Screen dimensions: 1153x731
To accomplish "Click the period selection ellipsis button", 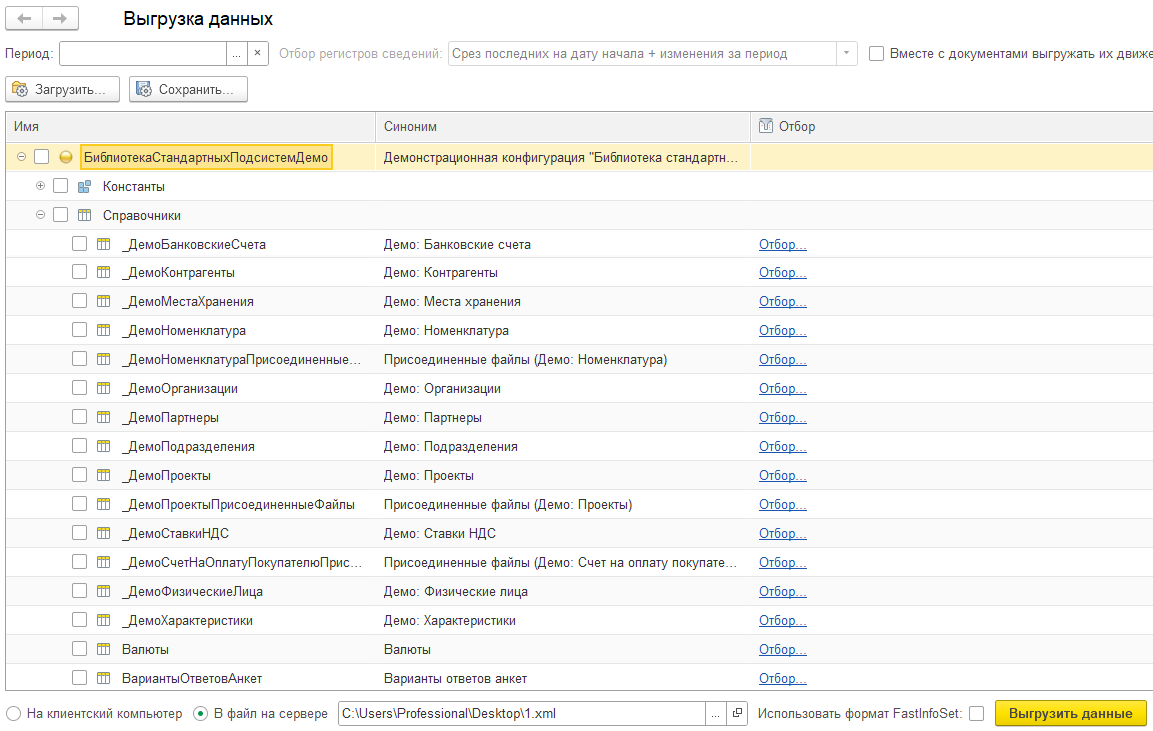I will pos(236,54).
